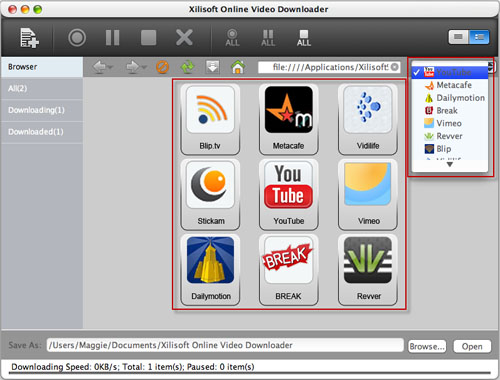This screenshot has height=380, width=500.
Task: Show the Downloaded(1) list
Action: tap(42, 132)
